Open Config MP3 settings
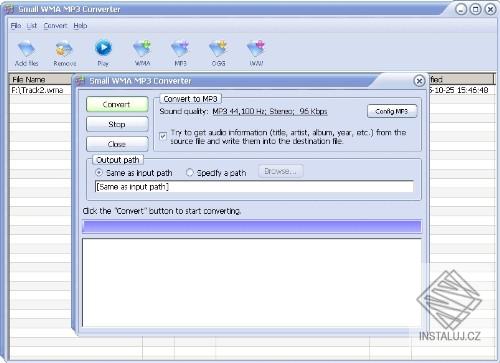Image resolution: width=500 pixels, height=363 pixels. point(392,111)
